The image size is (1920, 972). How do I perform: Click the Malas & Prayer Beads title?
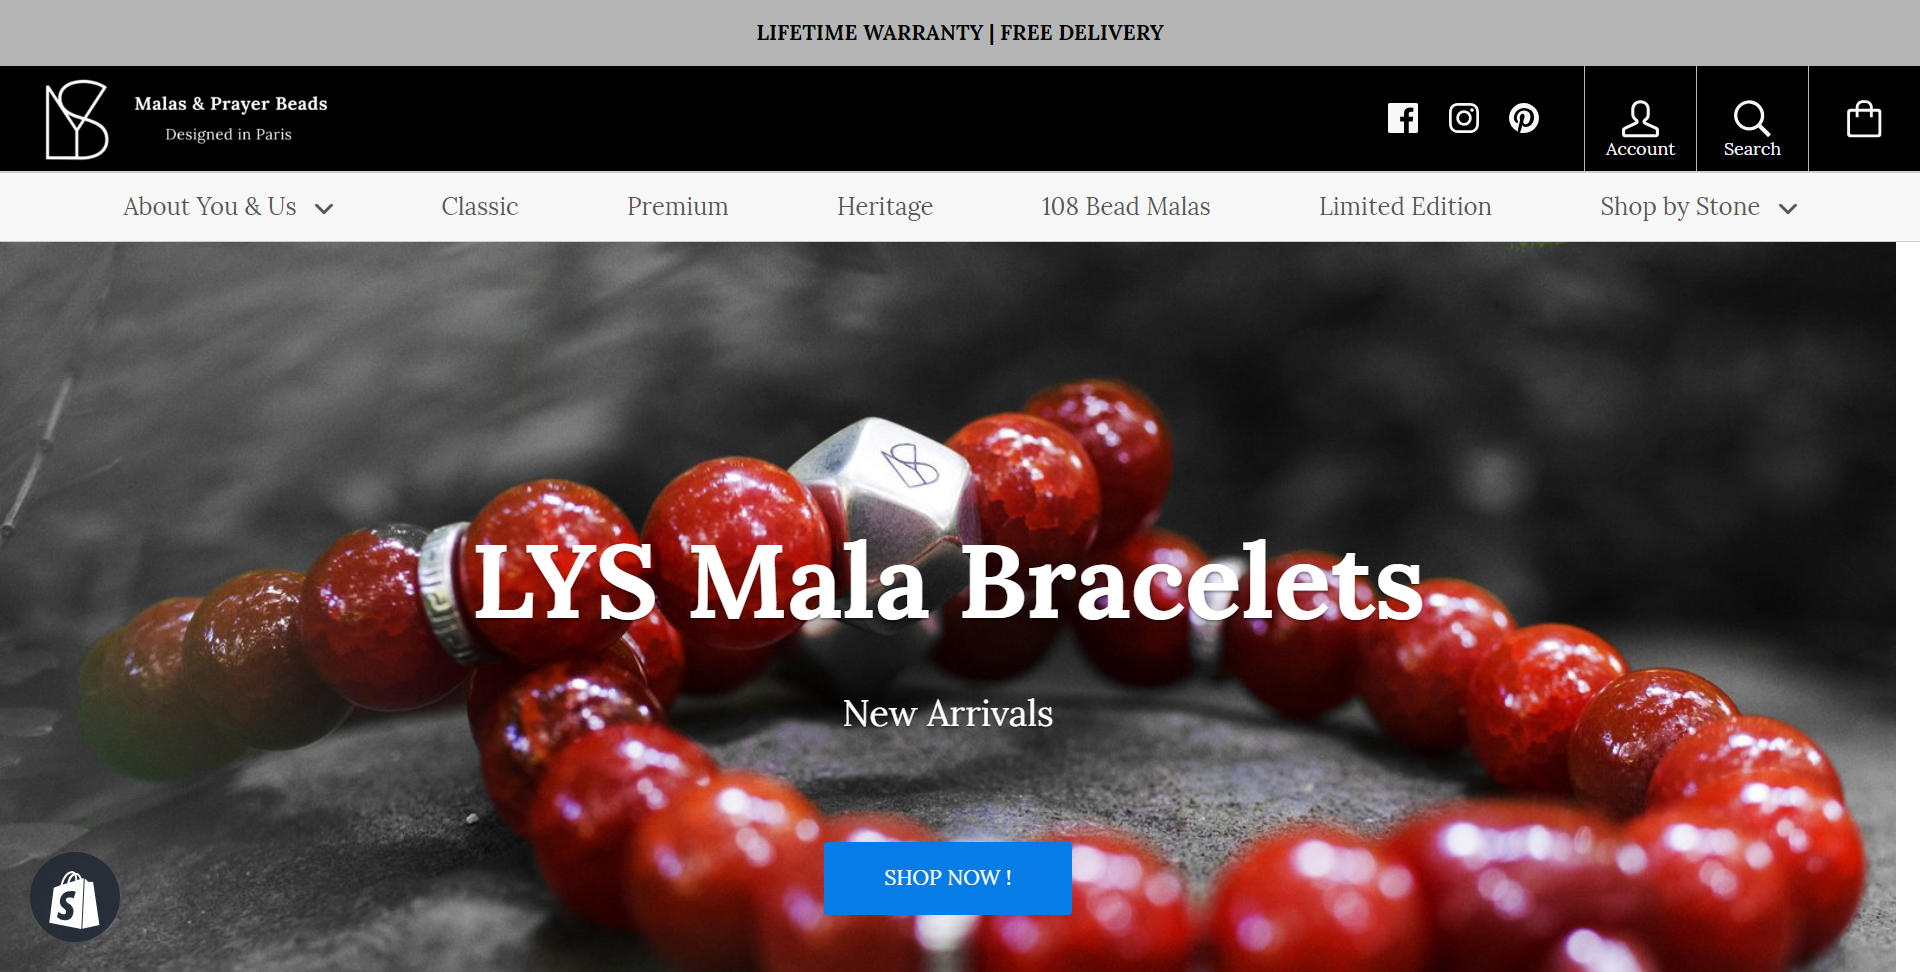pyautogui.click(x=231, y=103)
